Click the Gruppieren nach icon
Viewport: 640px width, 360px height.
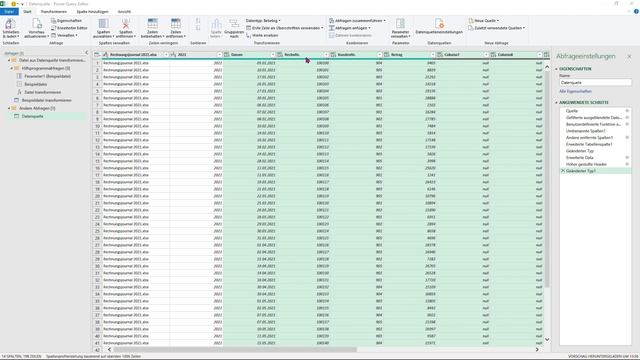pos(234,24)
